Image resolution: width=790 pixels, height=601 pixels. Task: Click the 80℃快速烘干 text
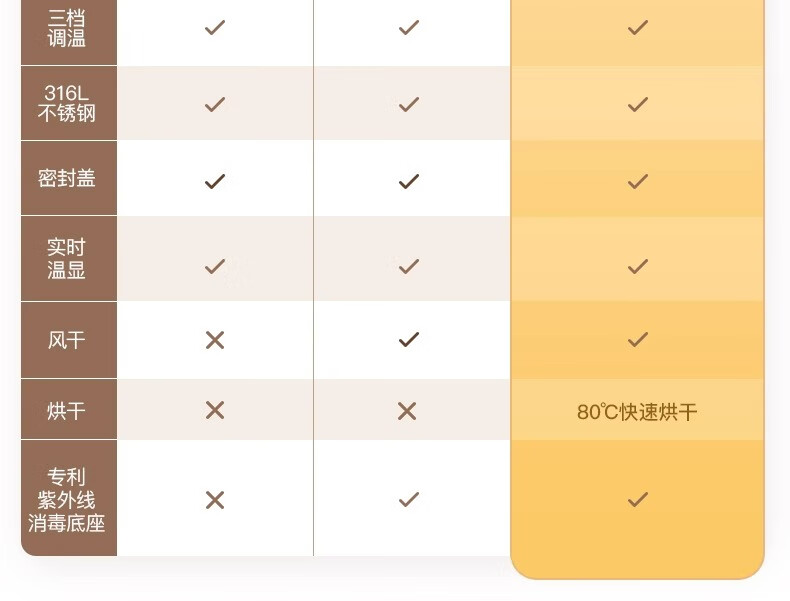[637, 412]
